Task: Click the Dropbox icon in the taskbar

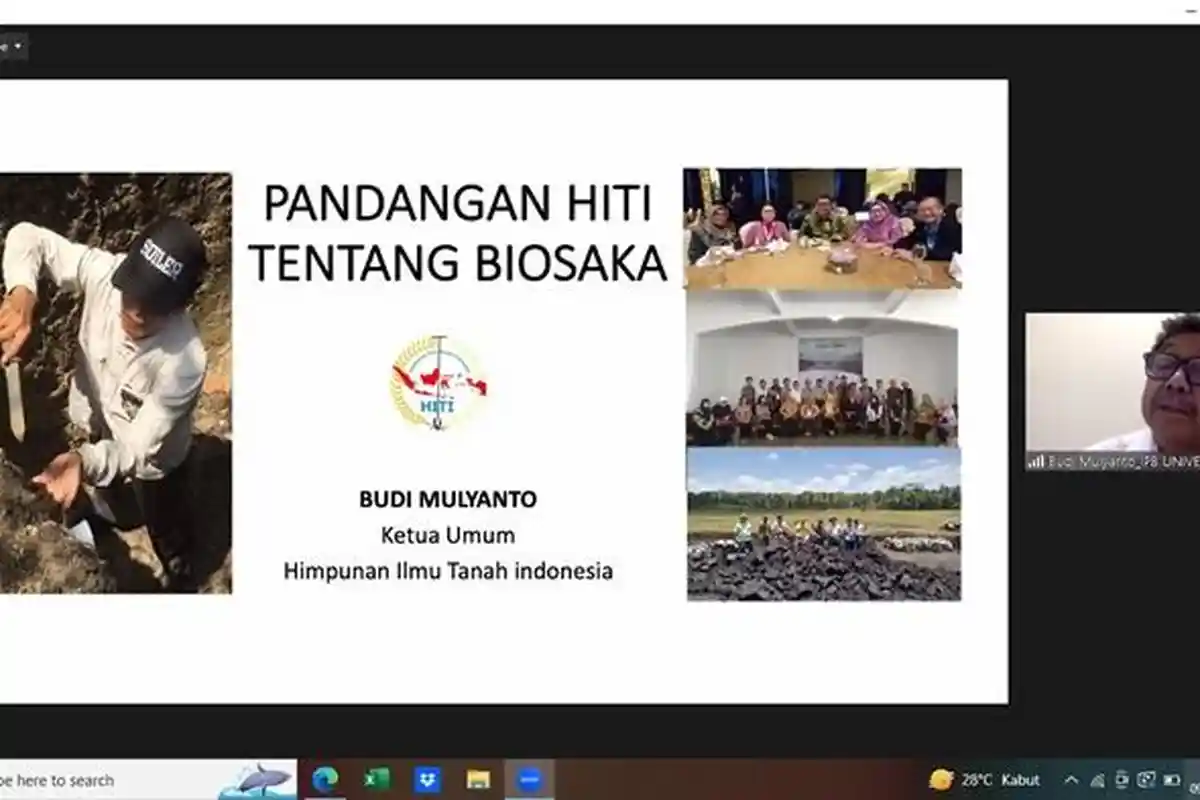Action: click(x=428, y=779)
